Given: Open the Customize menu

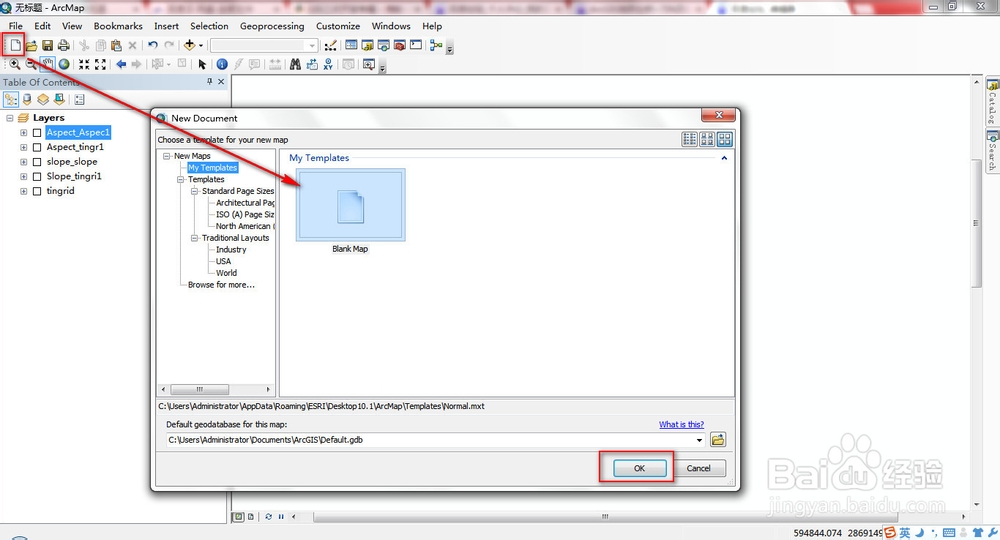Looking at the screenshot, I should pyautogui.click(x=338, y=26).
